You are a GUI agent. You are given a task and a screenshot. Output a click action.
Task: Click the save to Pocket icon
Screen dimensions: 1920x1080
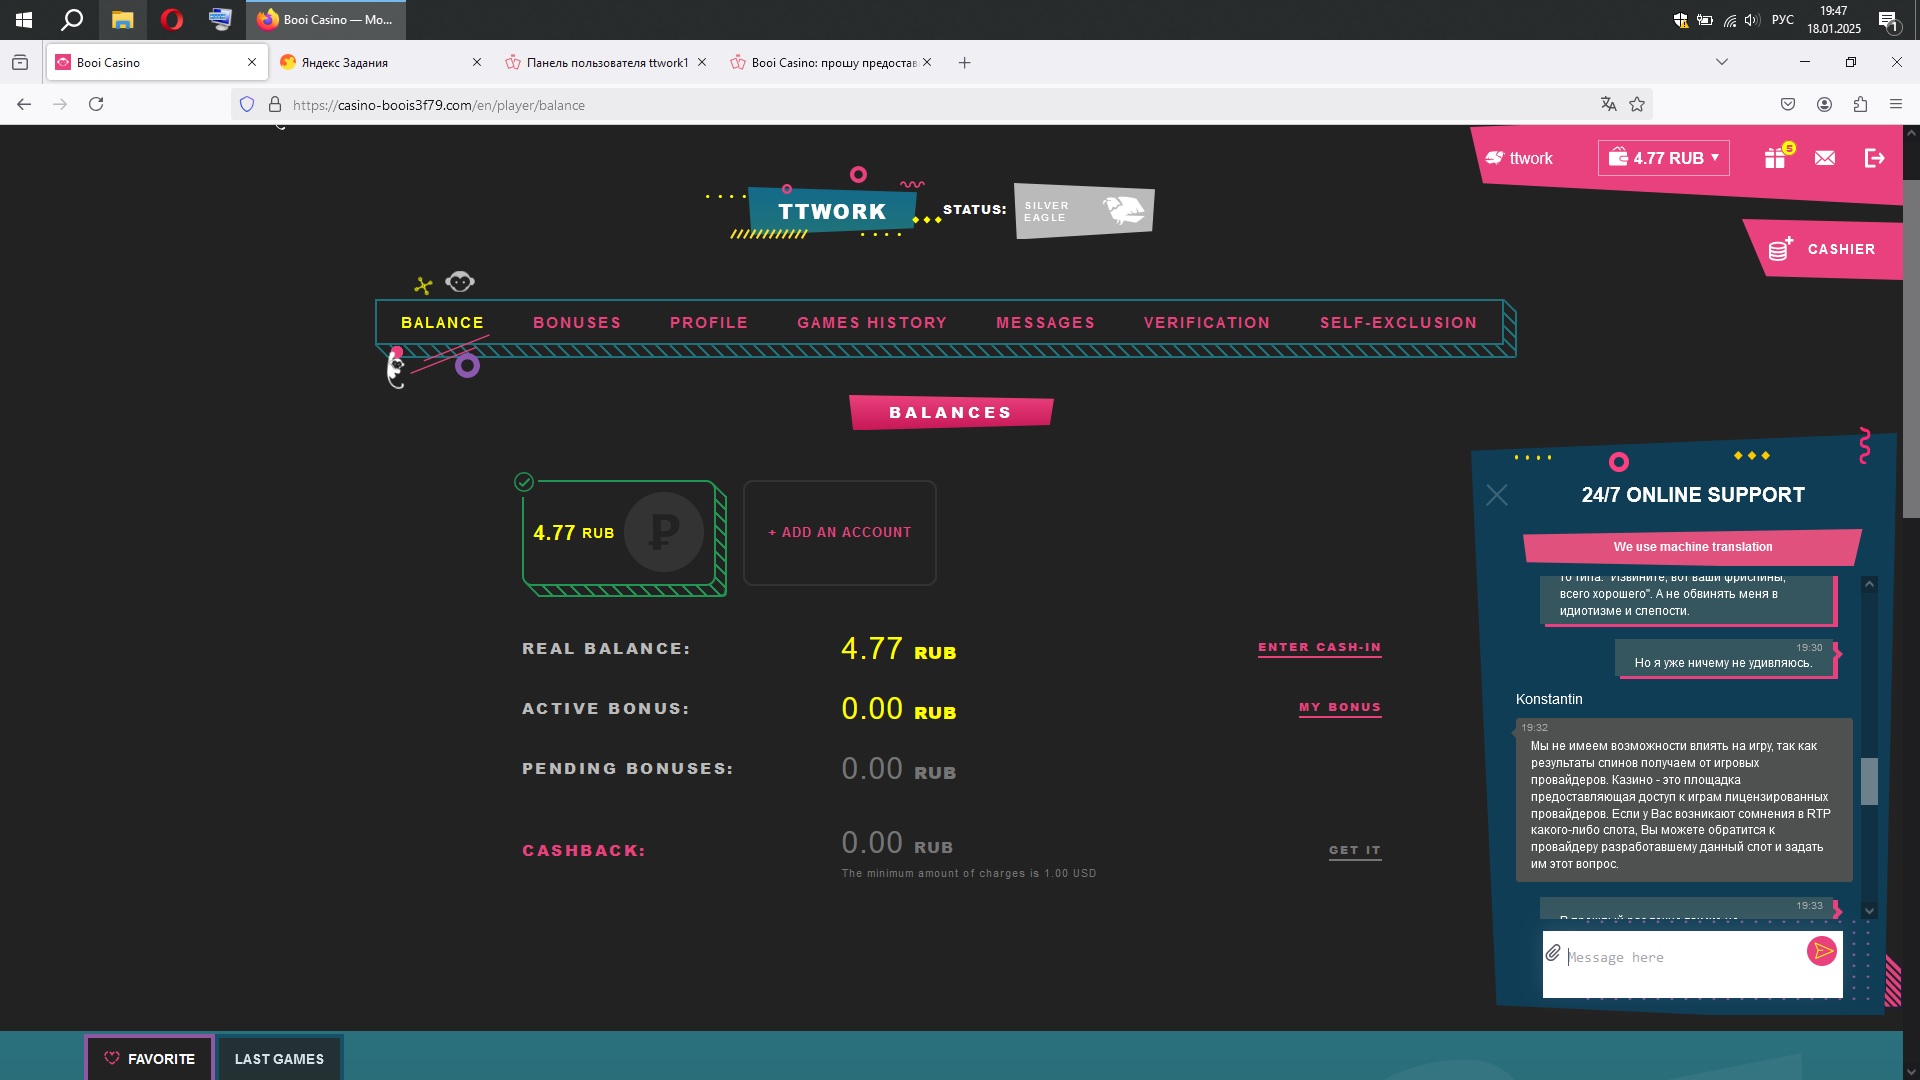(x=1788, y=104)
